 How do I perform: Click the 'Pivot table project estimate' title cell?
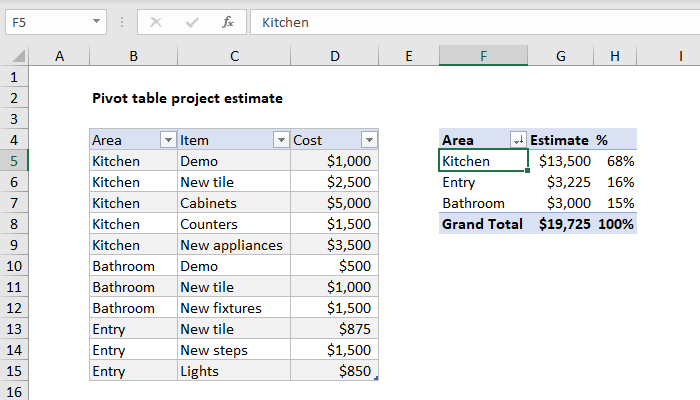click(188, 98)
